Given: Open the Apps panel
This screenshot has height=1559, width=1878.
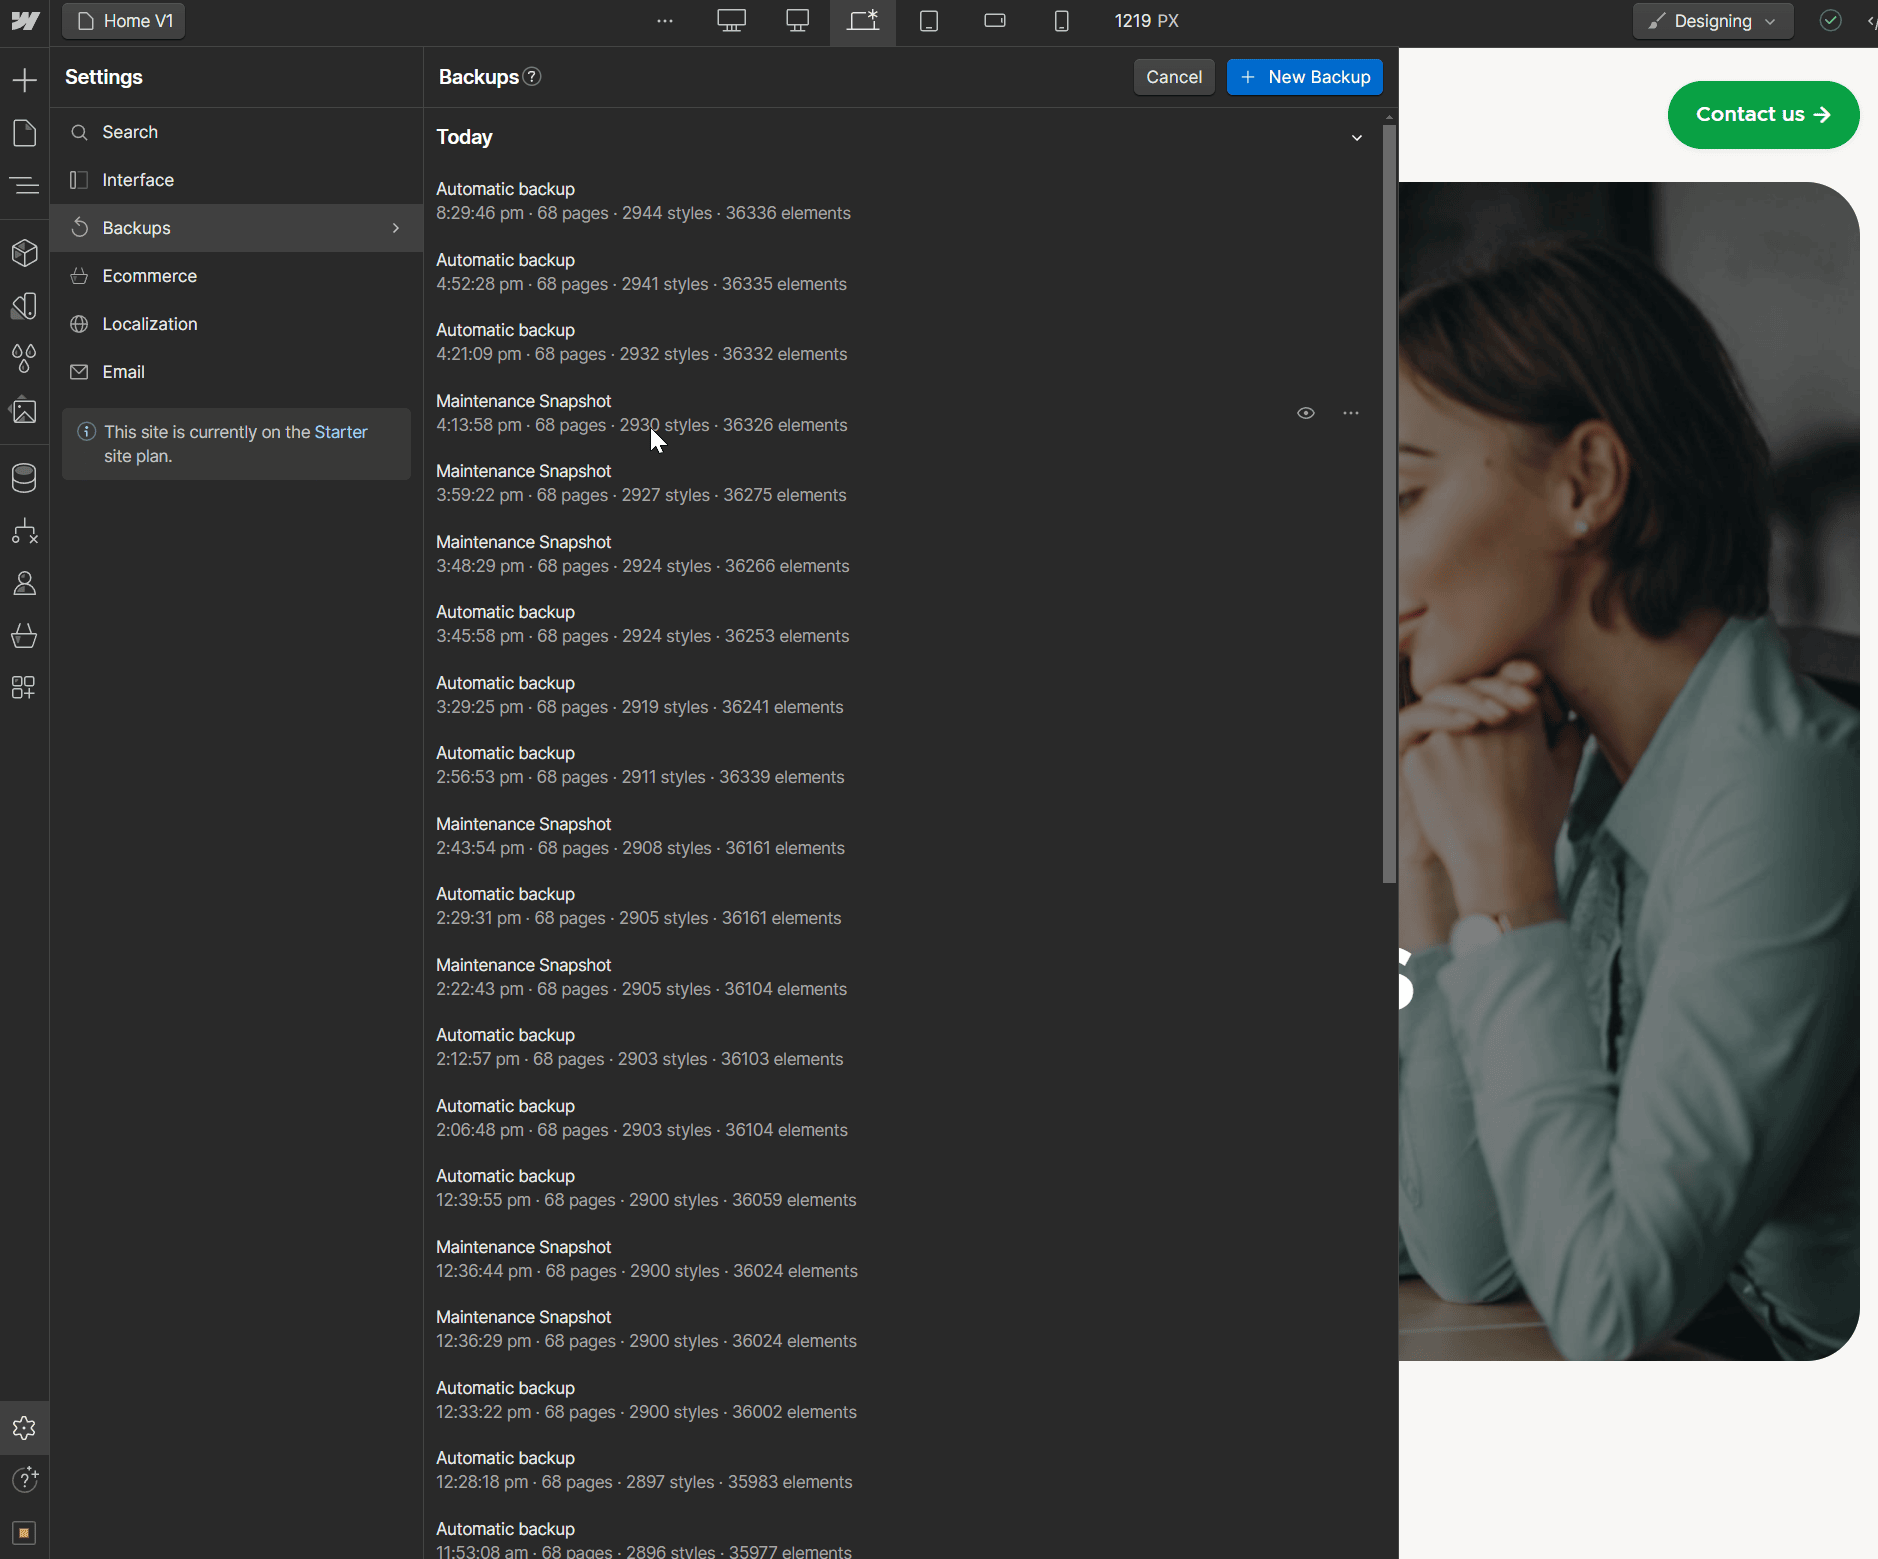Looking at the screenshot, I should click(25, 688).
